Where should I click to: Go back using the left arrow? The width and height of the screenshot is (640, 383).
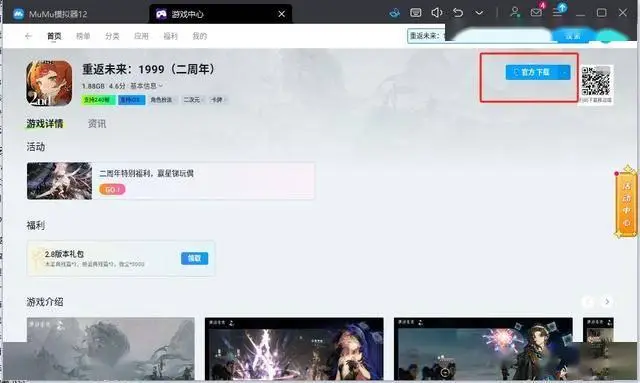(28, 36)
